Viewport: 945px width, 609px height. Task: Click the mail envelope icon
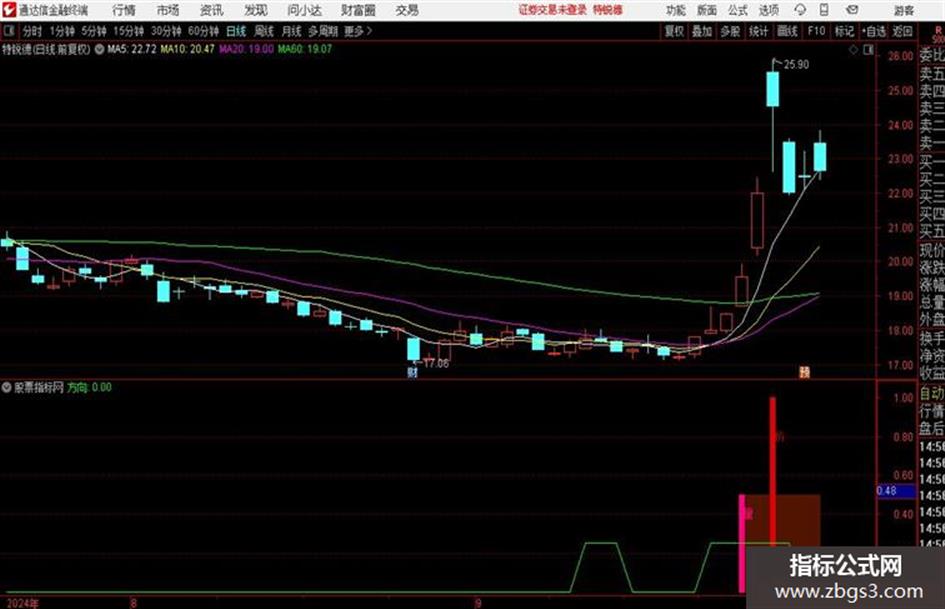(x=852, y=10)
